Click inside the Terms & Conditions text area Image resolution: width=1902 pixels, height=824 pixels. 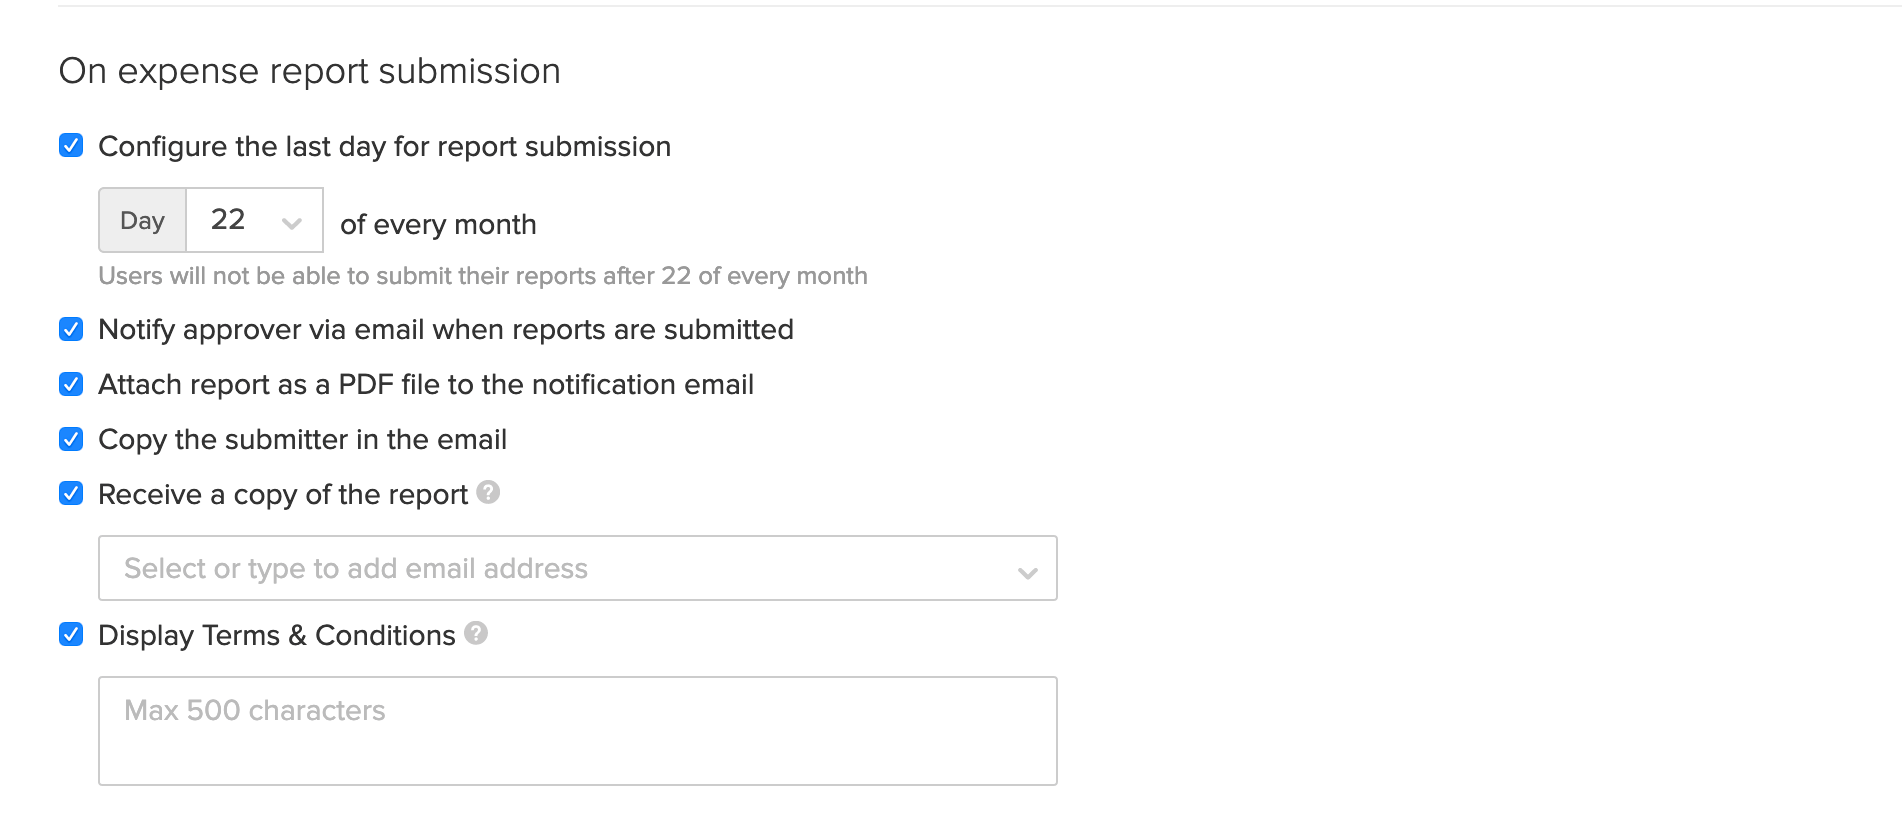576,730
